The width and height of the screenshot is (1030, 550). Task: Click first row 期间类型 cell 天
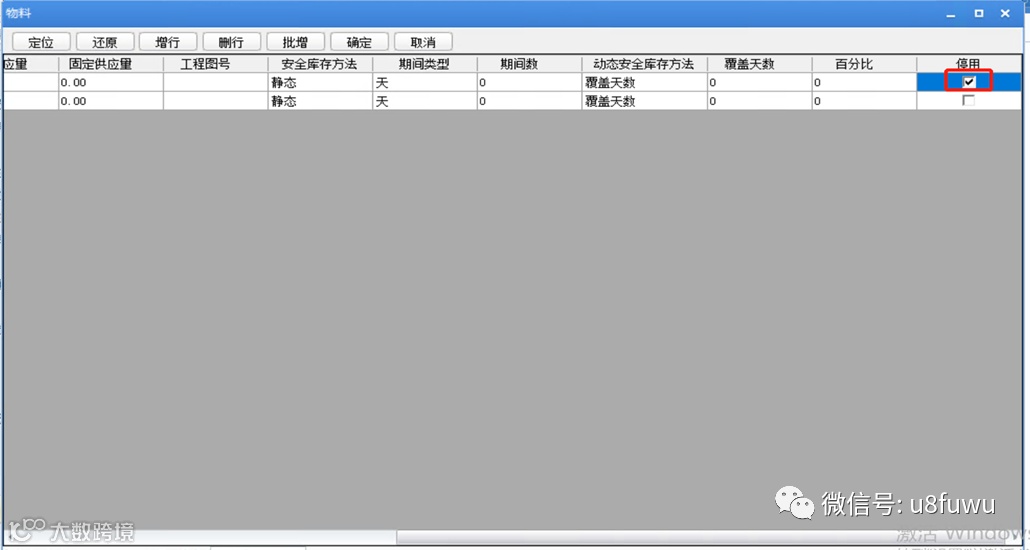pyautogui.click(x=424, y=82)
